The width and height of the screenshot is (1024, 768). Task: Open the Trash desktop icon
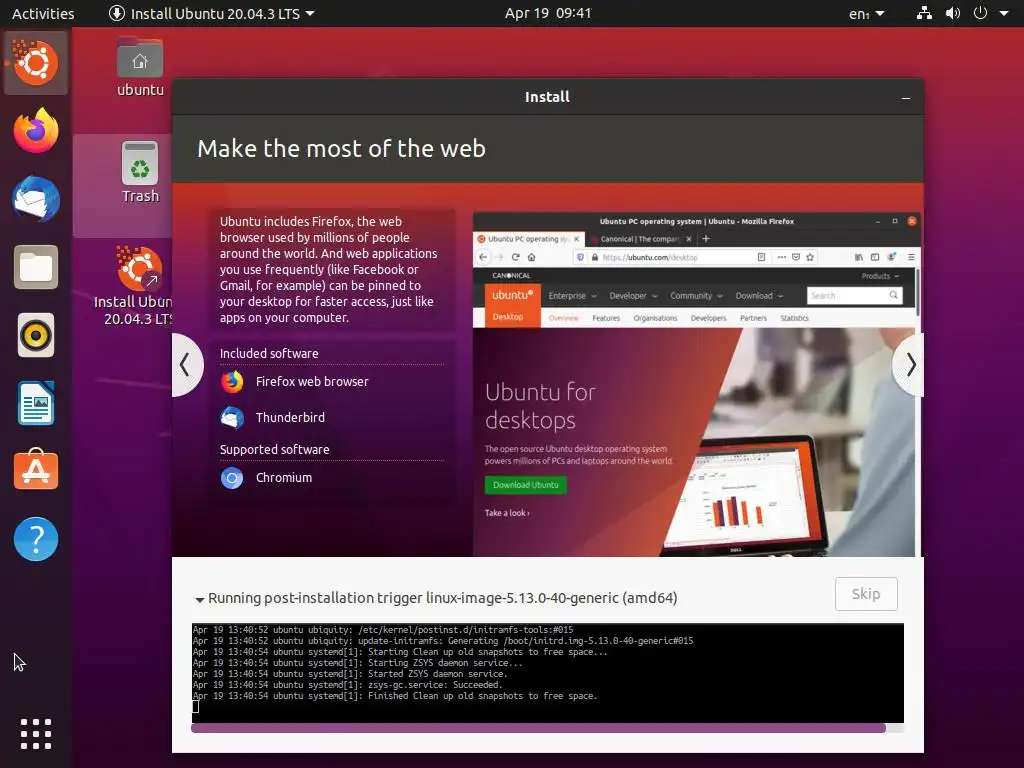pos(140,172)
